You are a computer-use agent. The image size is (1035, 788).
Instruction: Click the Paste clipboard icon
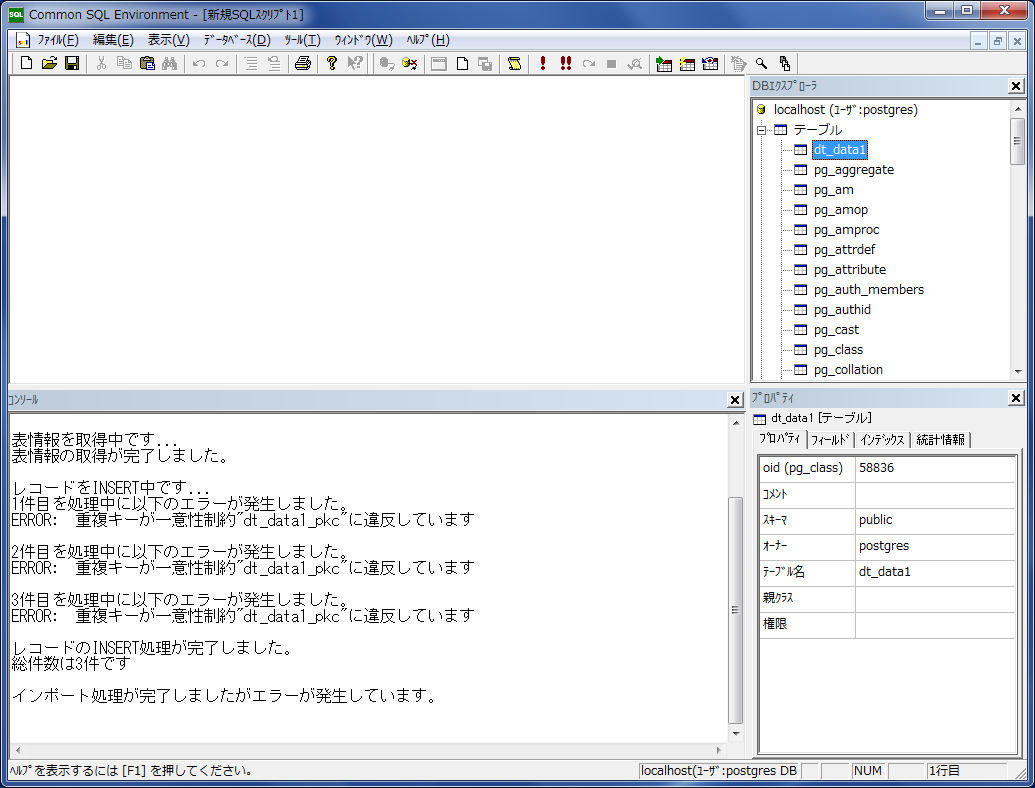tap(147, 63)
